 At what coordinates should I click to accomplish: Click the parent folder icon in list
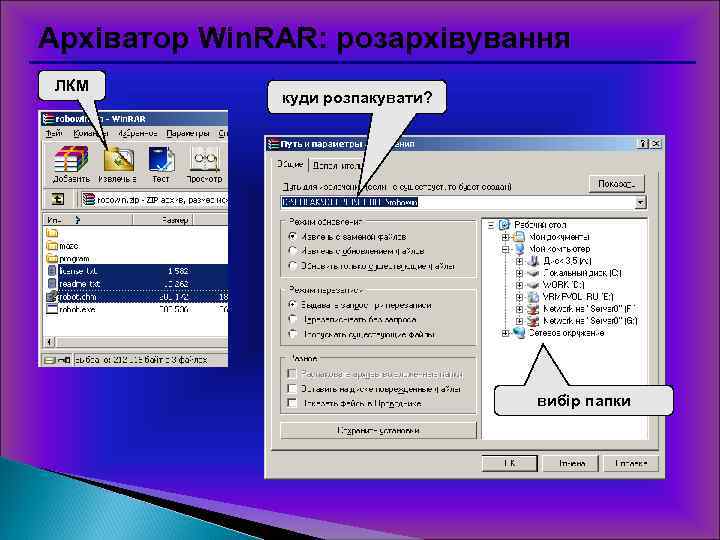[x=52, y=233]
